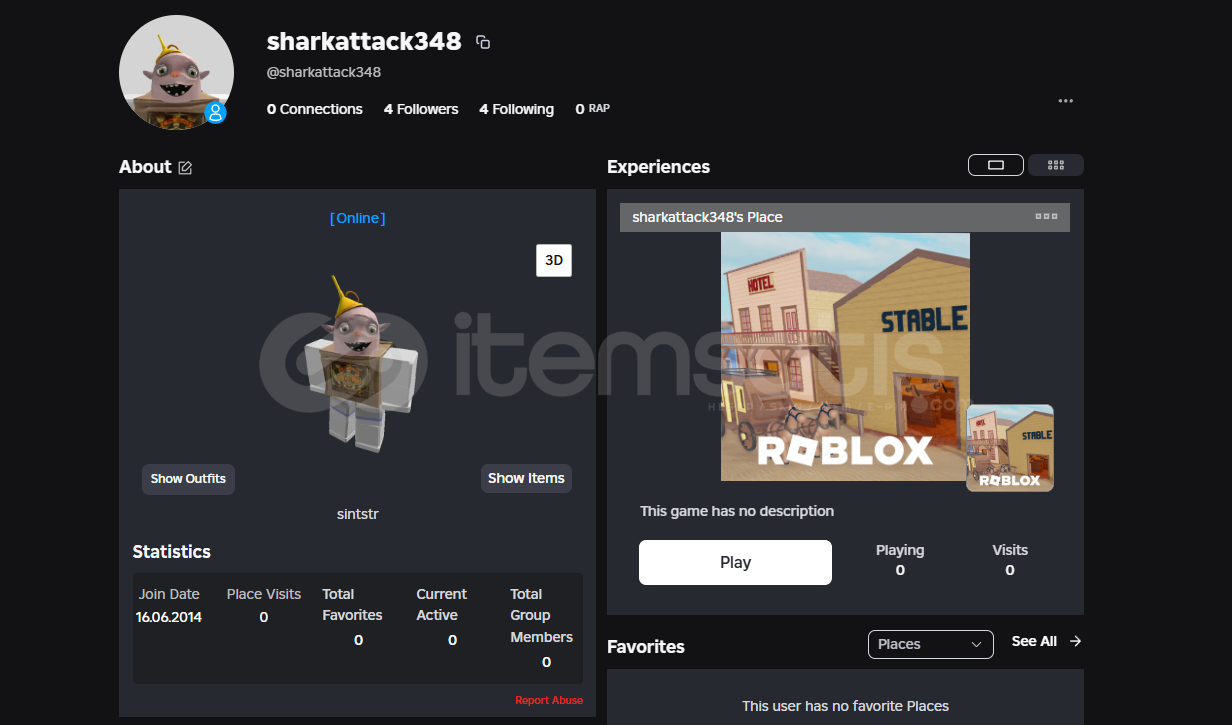Image resolution: width=1232 pixels, height=725 pixels.
Task: Open the experience card three-dot menu
Action: (x=1046, y=217)
